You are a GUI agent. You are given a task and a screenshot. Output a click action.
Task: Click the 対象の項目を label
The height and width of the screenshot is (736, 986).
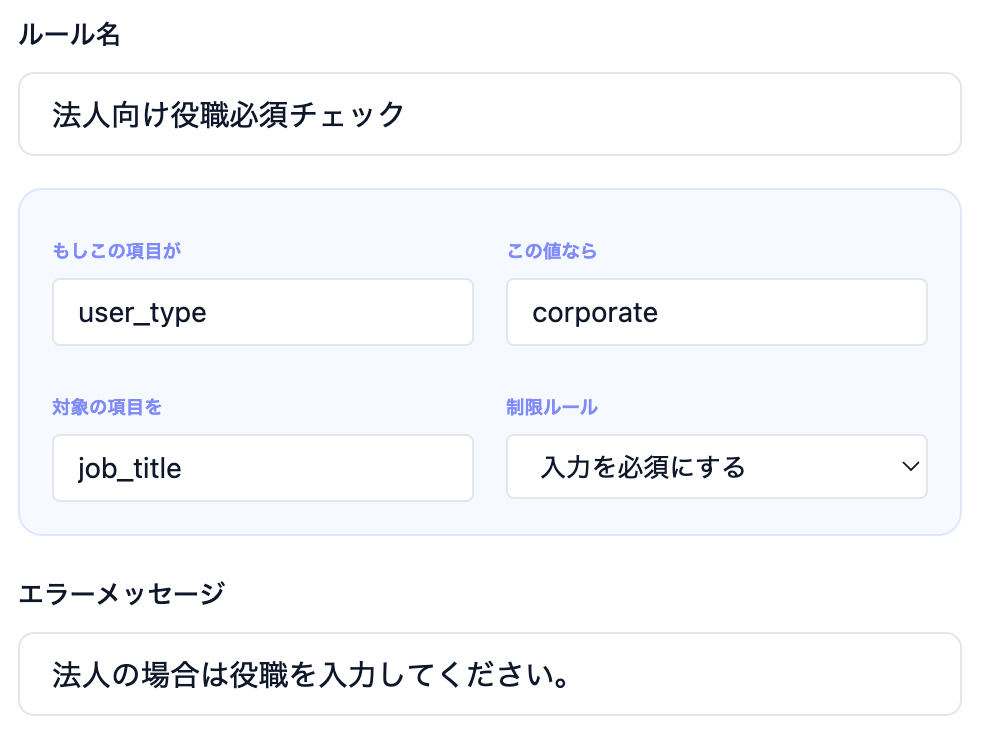pyautogui.click(x=107, y=407)
